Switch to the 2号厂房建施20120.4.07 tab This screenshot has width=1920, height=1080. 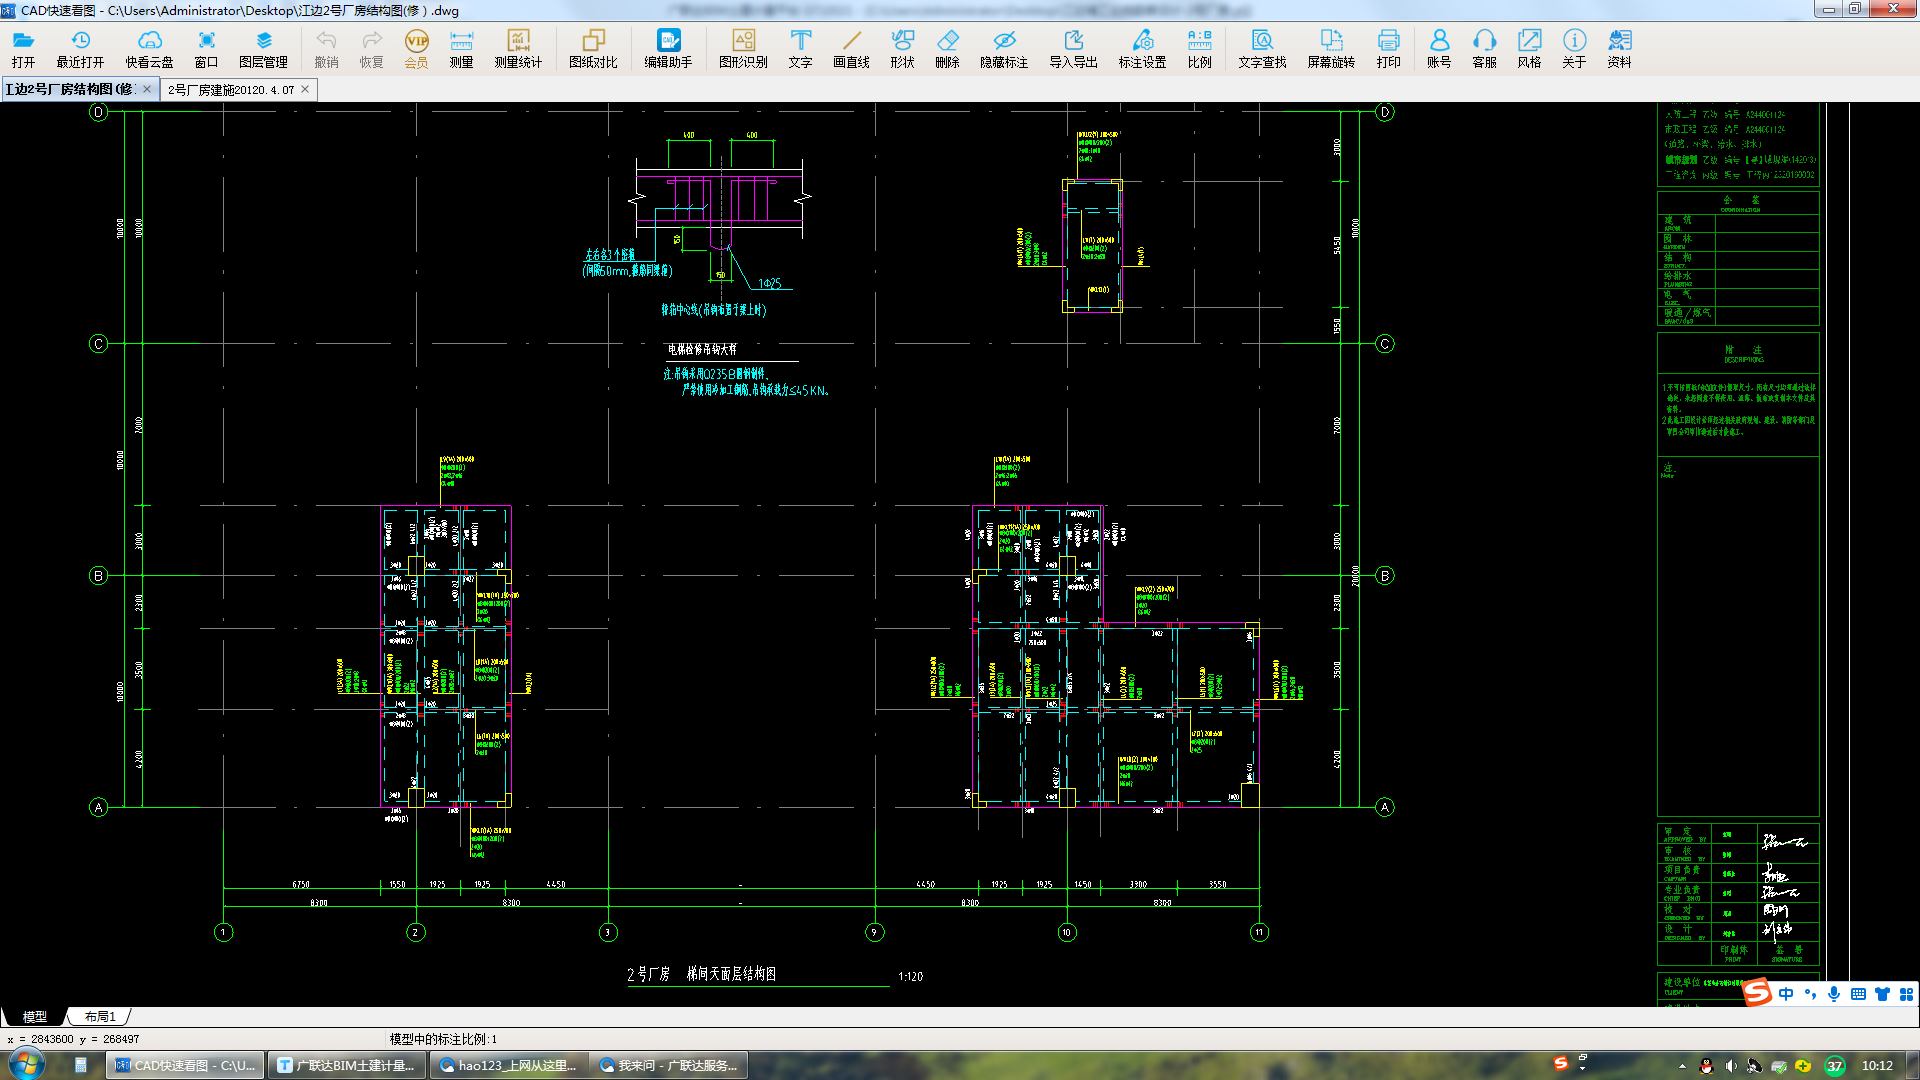click(231, 89)
